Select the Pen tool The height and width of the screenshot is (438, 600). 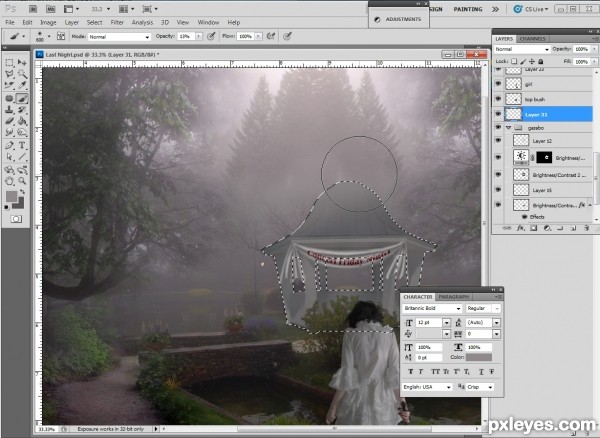pyautogui.click(x=10, y=145)
